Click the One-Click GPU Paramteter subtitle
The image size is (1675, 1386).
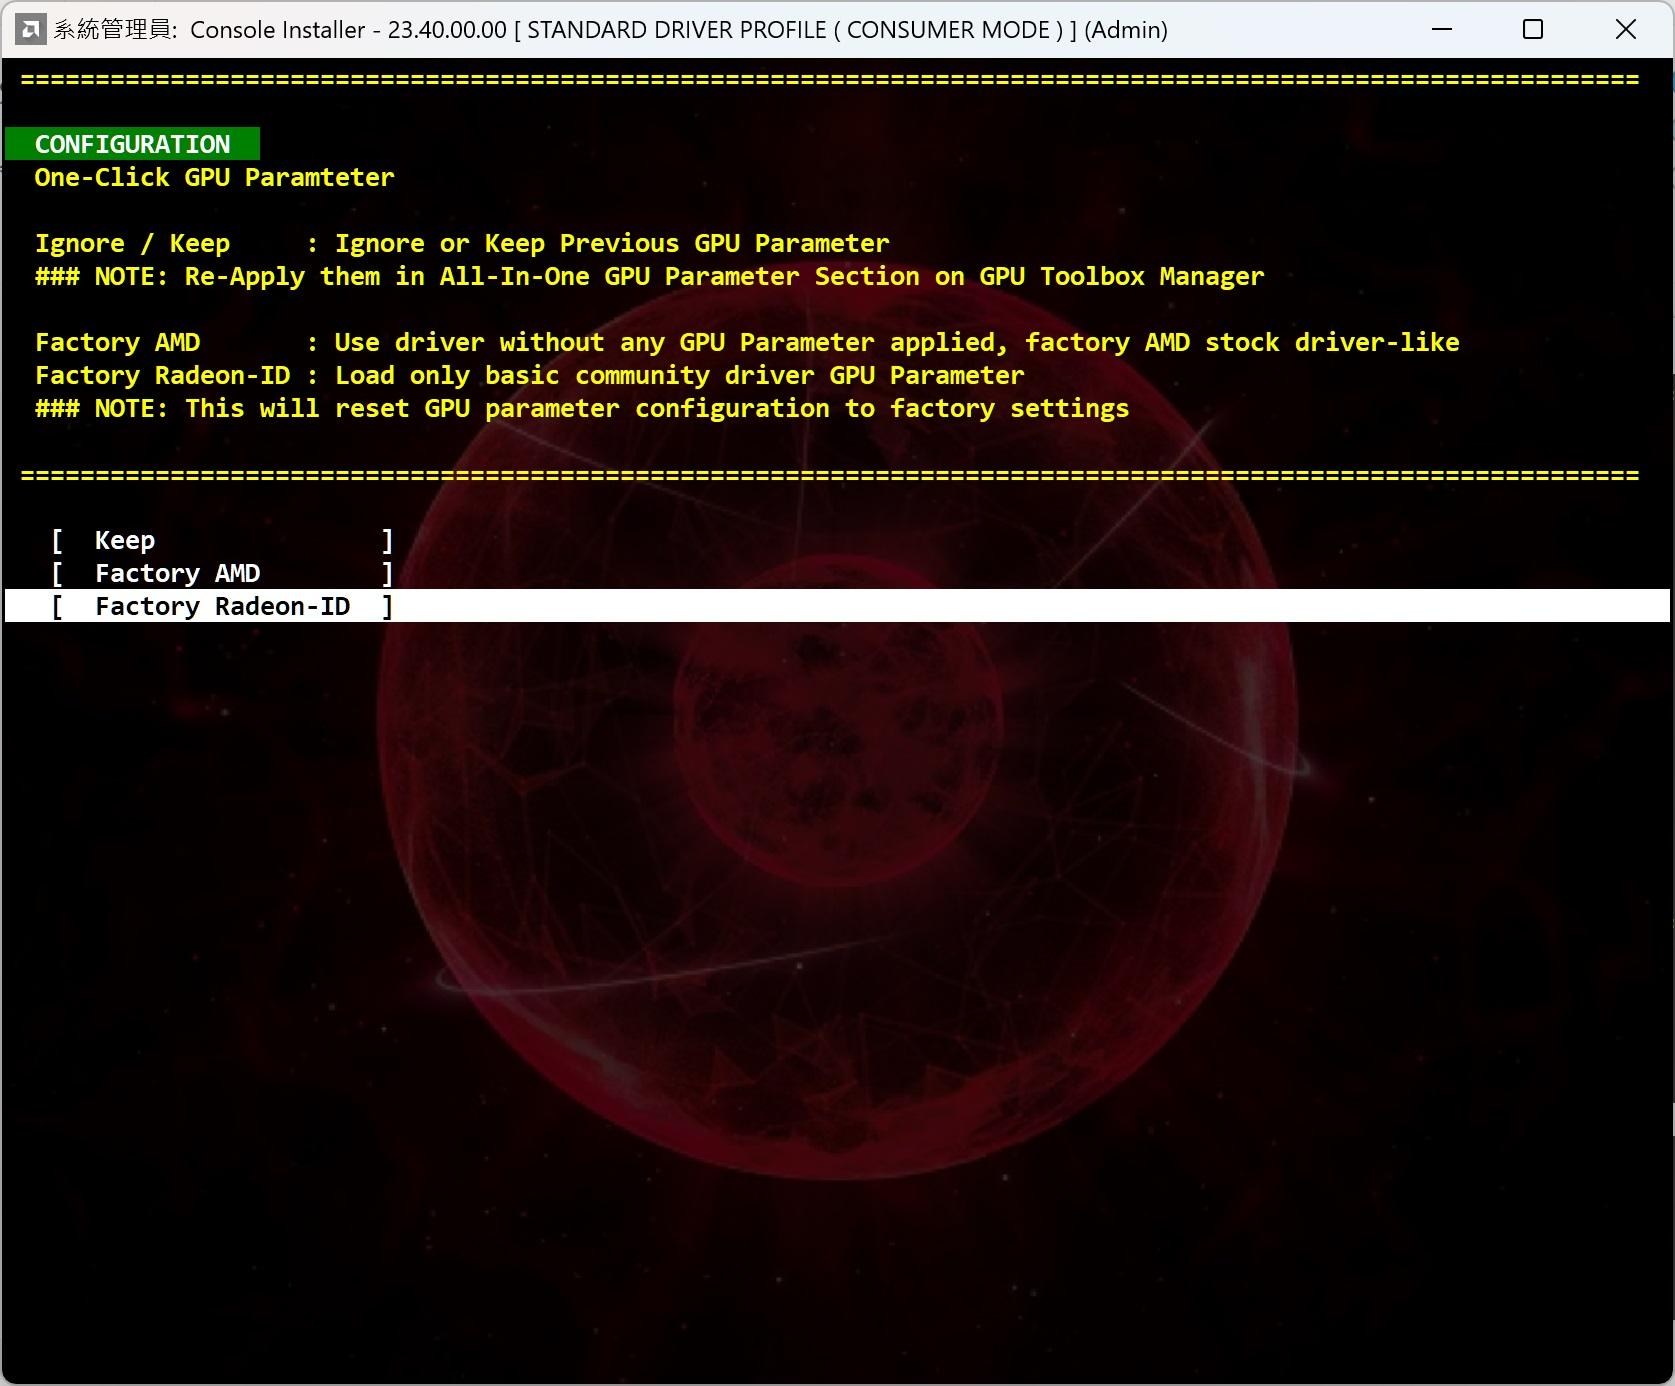[x=214, y=178]
